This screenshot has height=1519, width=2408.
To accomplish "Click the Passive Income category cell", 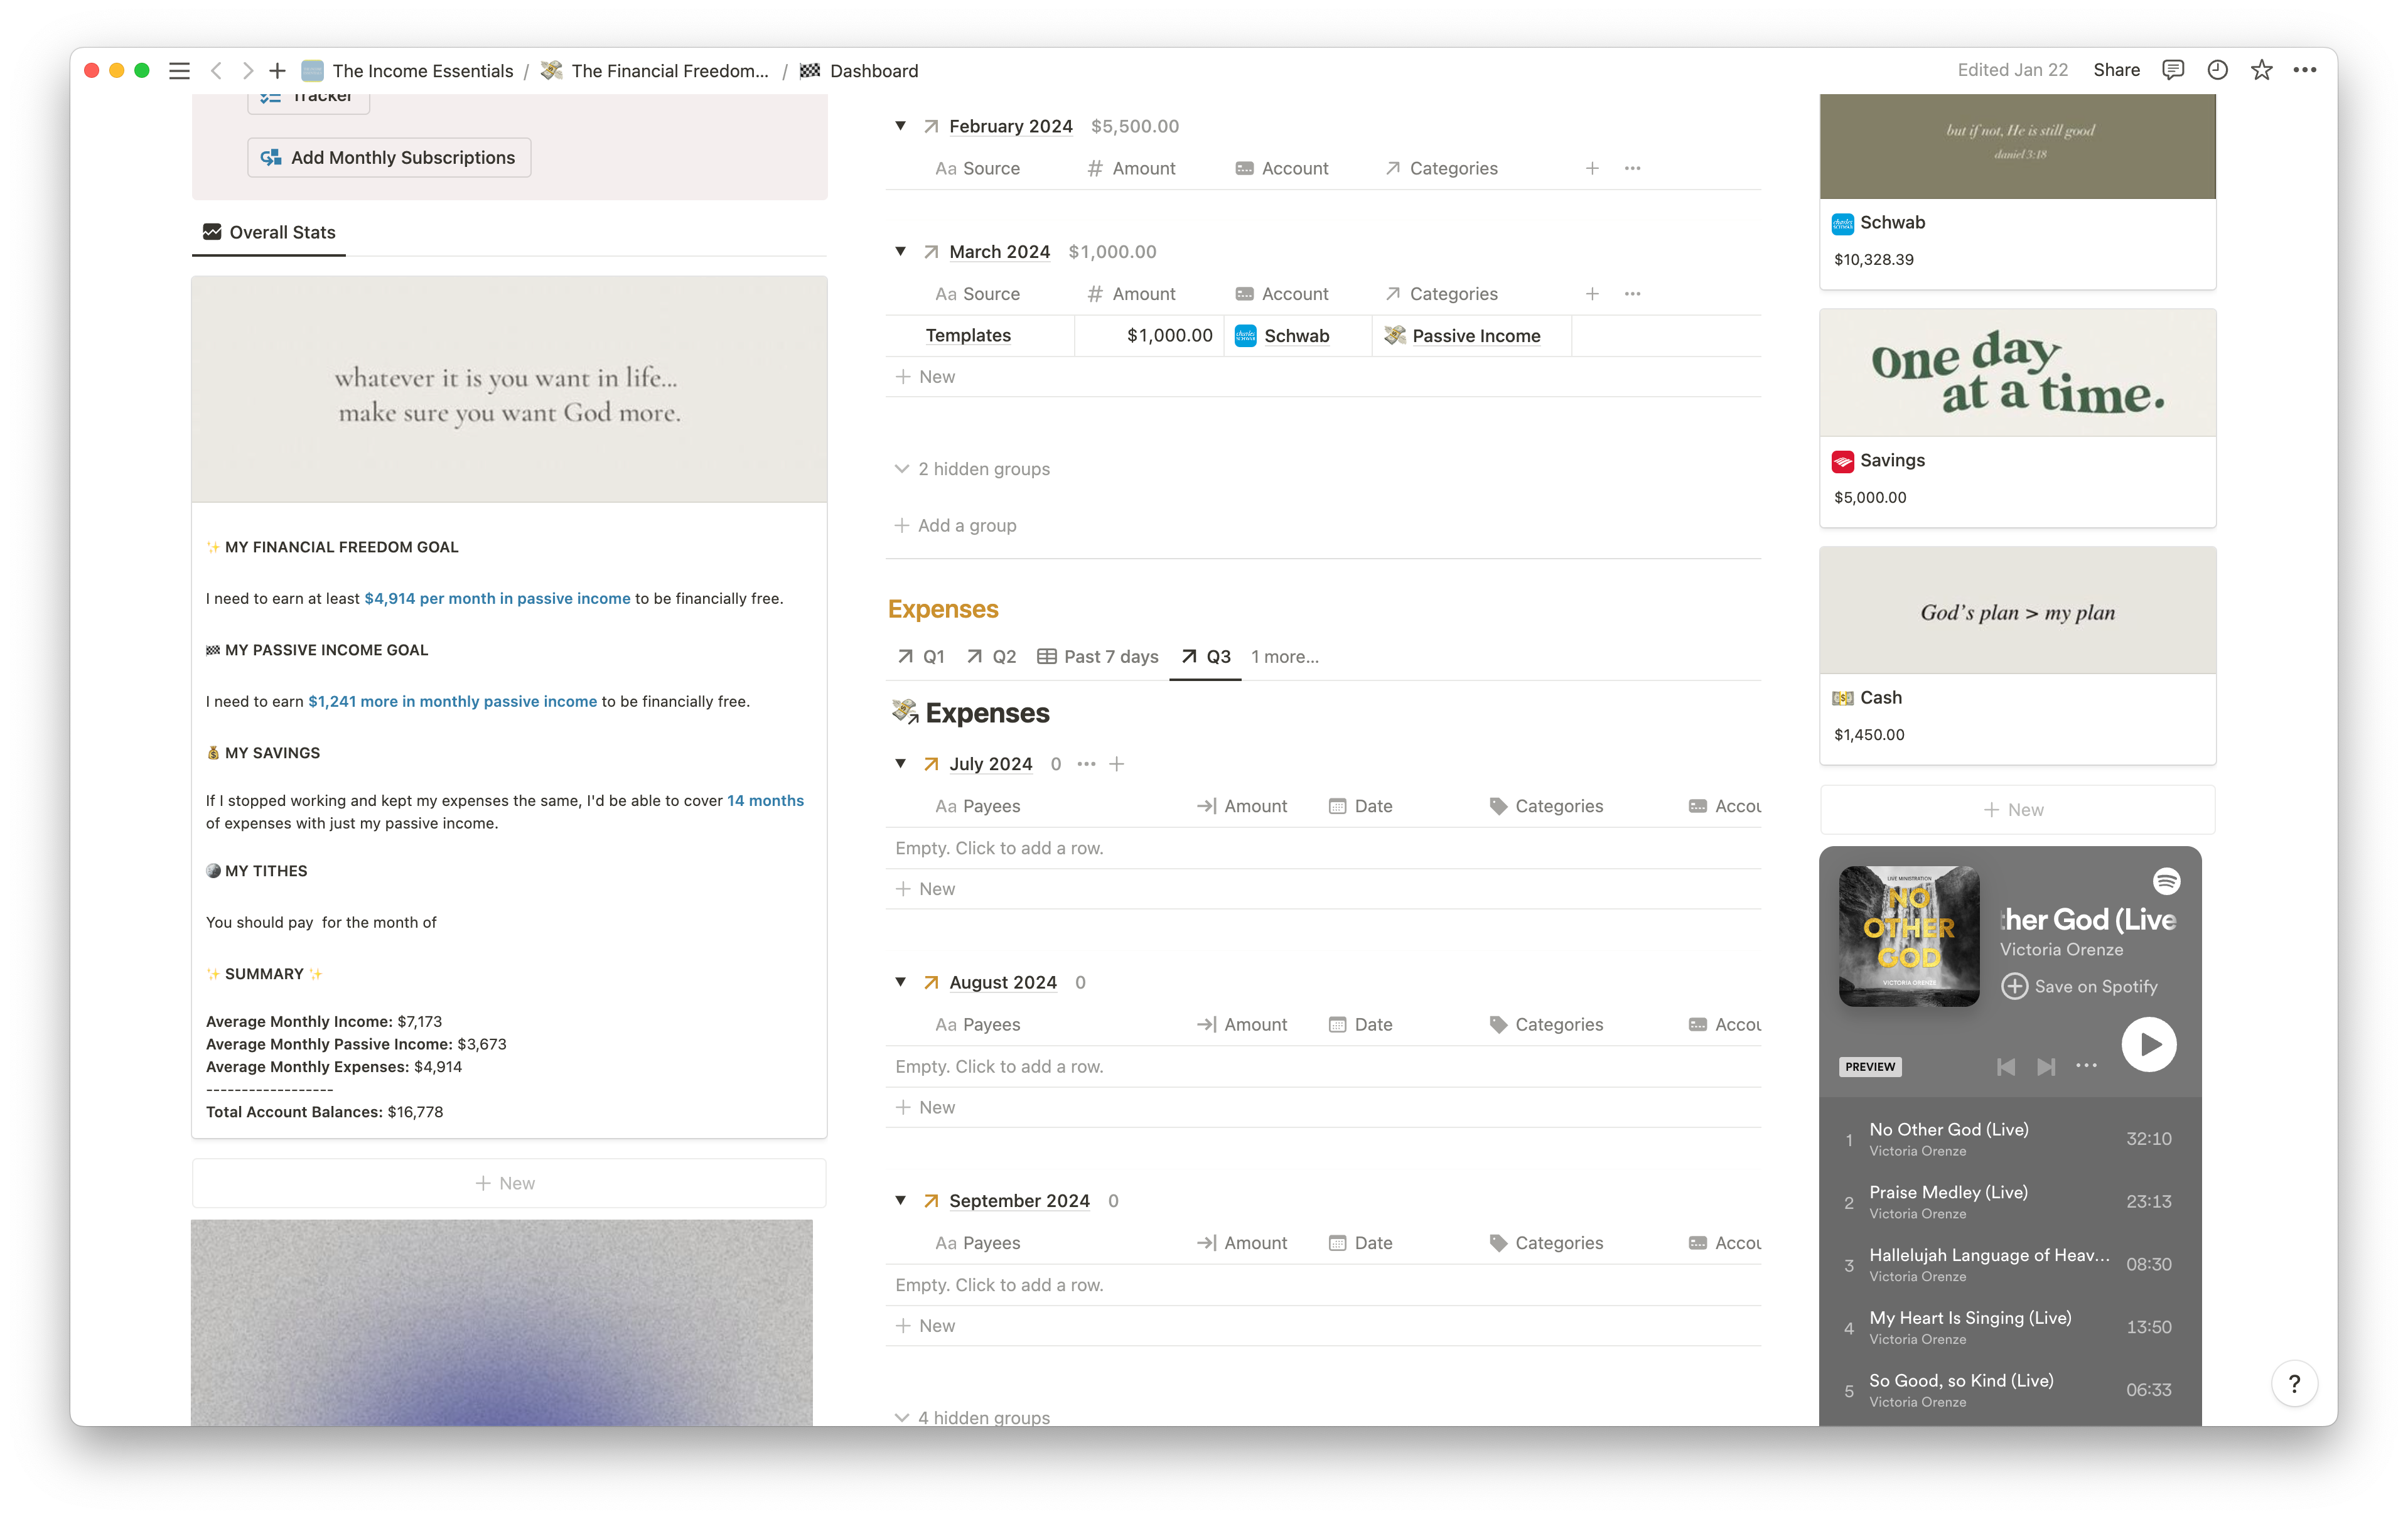I will pyautogui.click(x=1471, y=336).
